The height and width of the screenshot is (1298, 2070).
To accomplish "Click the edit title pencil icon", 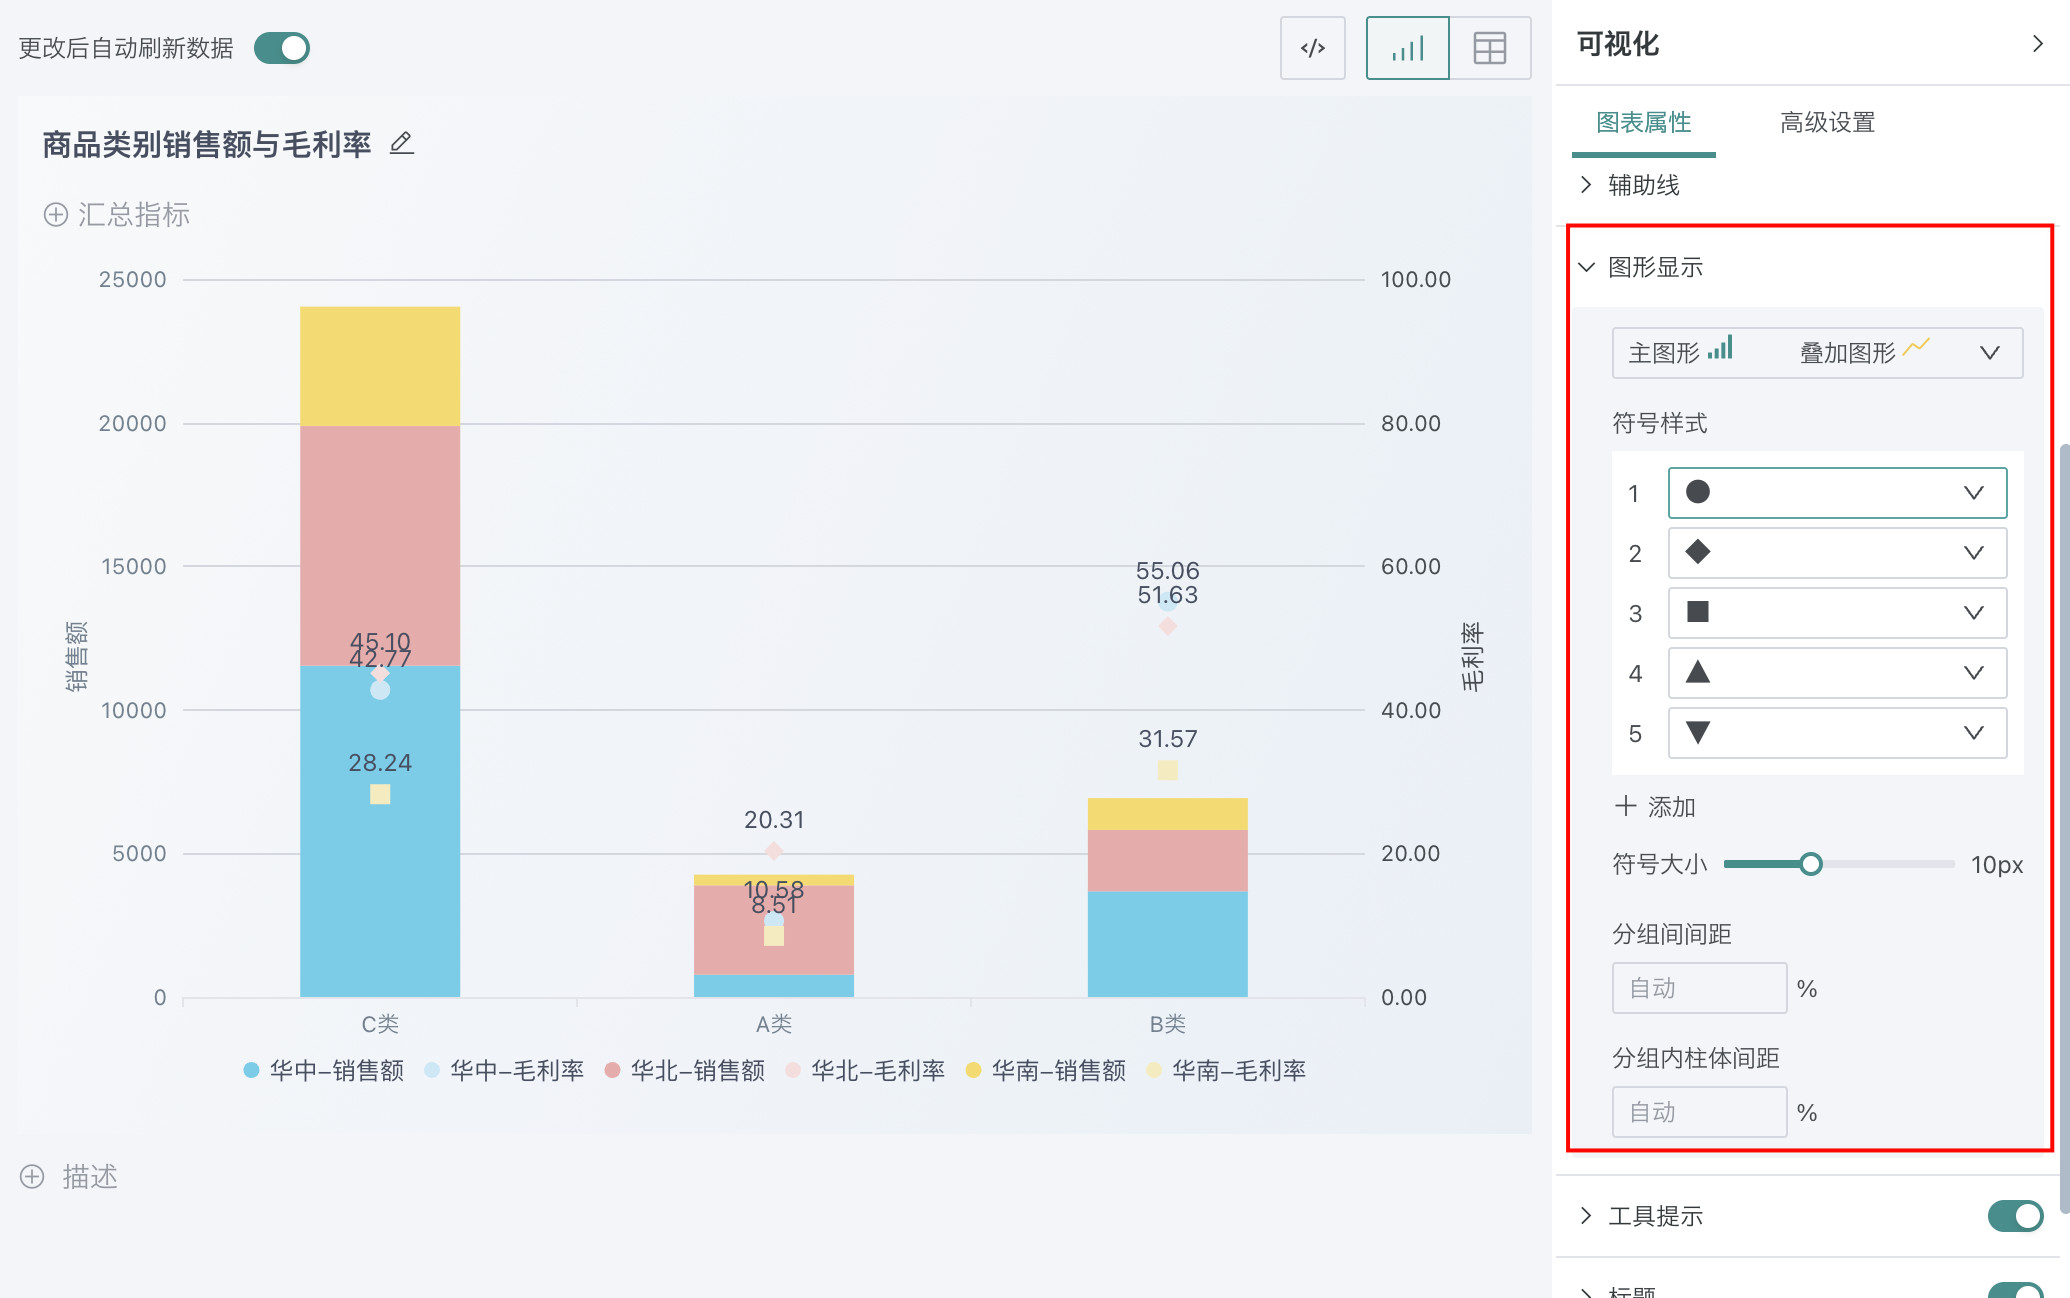I will [401, 144].
